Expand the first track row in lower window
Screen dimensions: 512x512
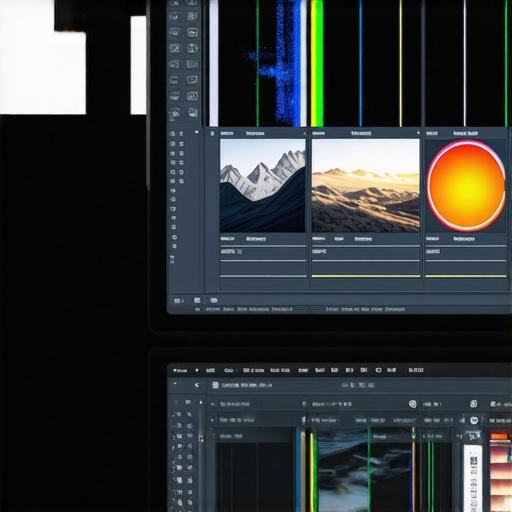(212, 404)
